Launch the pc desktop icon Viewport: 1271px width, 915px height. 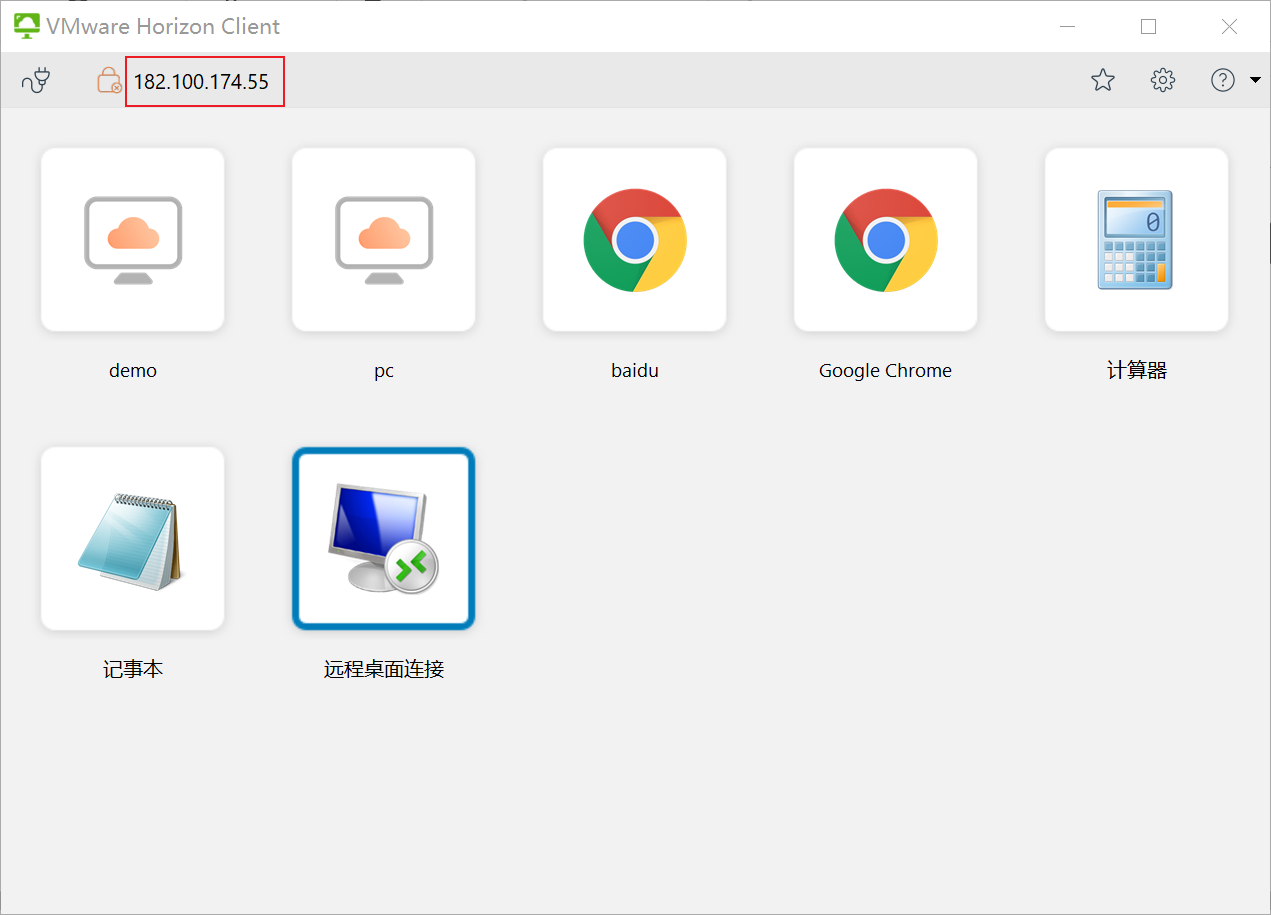[384, 240]
